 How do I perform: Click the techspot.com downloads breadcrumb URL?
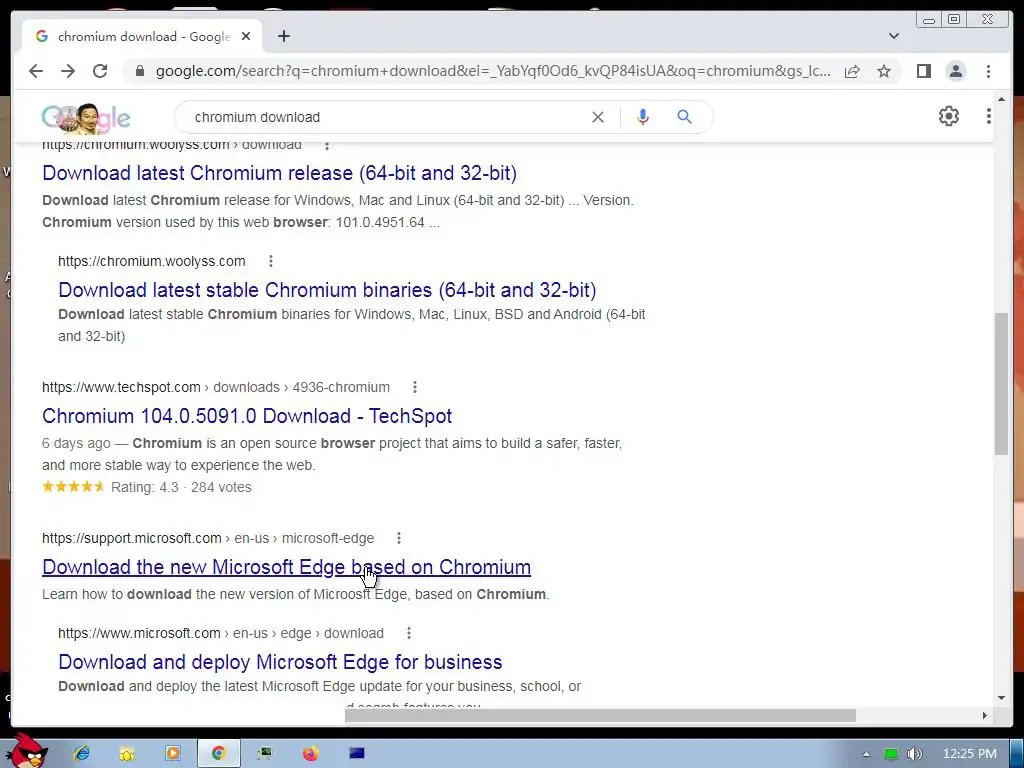point(216,387)
